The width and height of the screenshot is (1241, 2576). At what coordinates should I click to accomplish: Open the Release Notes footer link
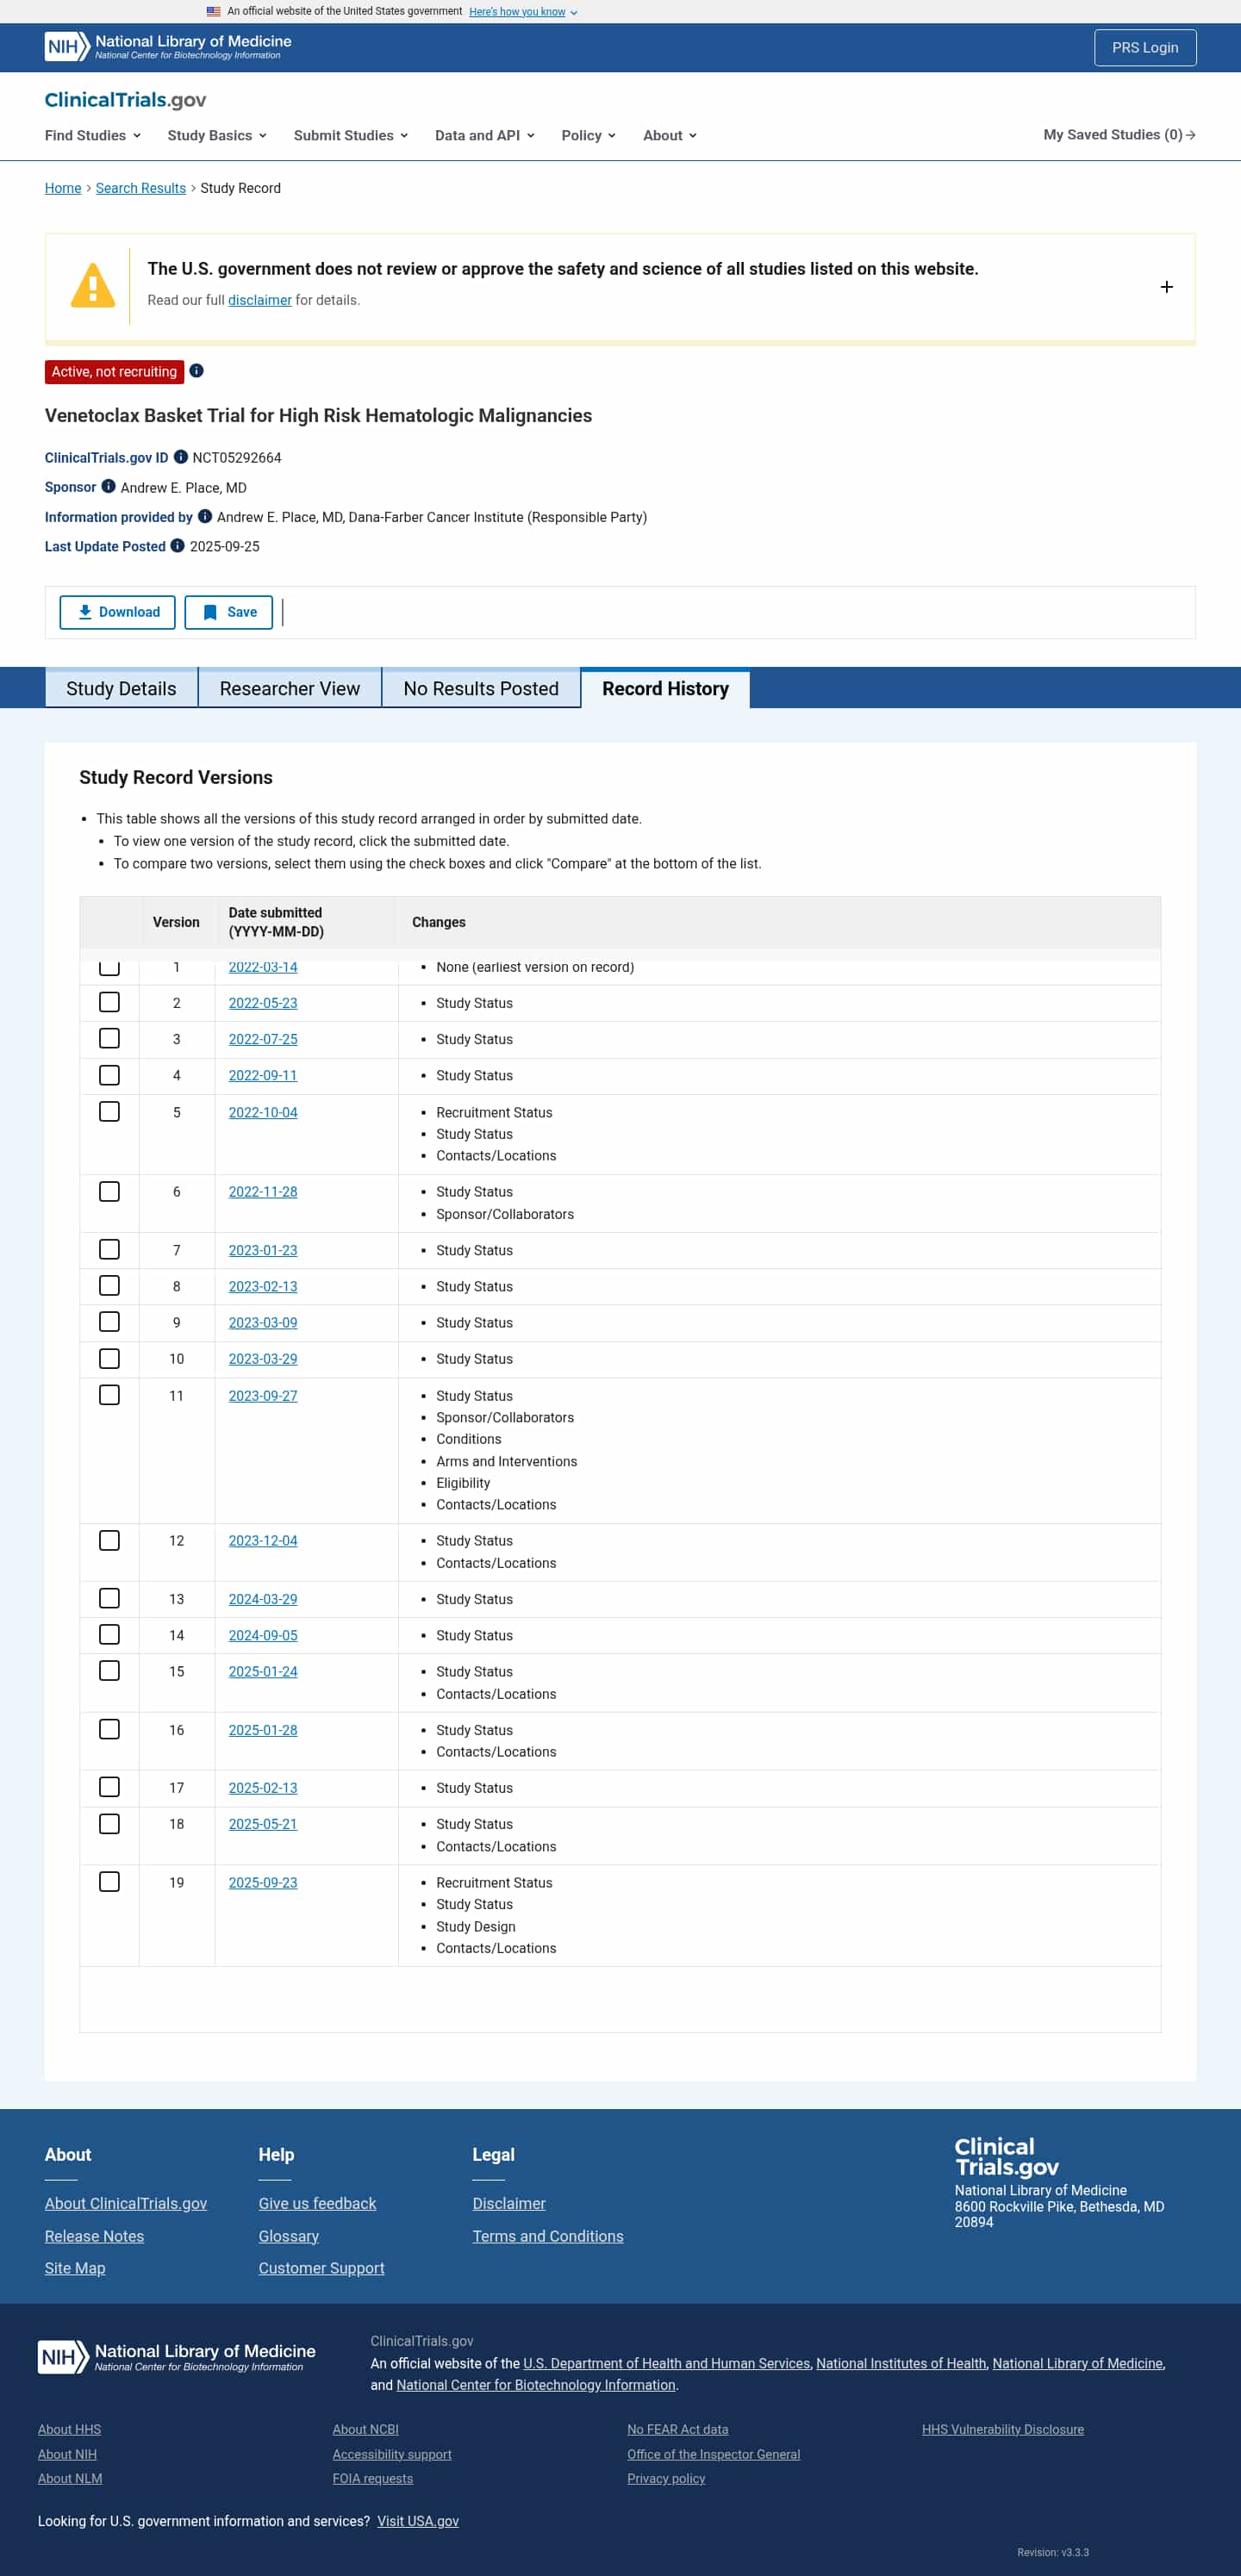click(94, 2236)
